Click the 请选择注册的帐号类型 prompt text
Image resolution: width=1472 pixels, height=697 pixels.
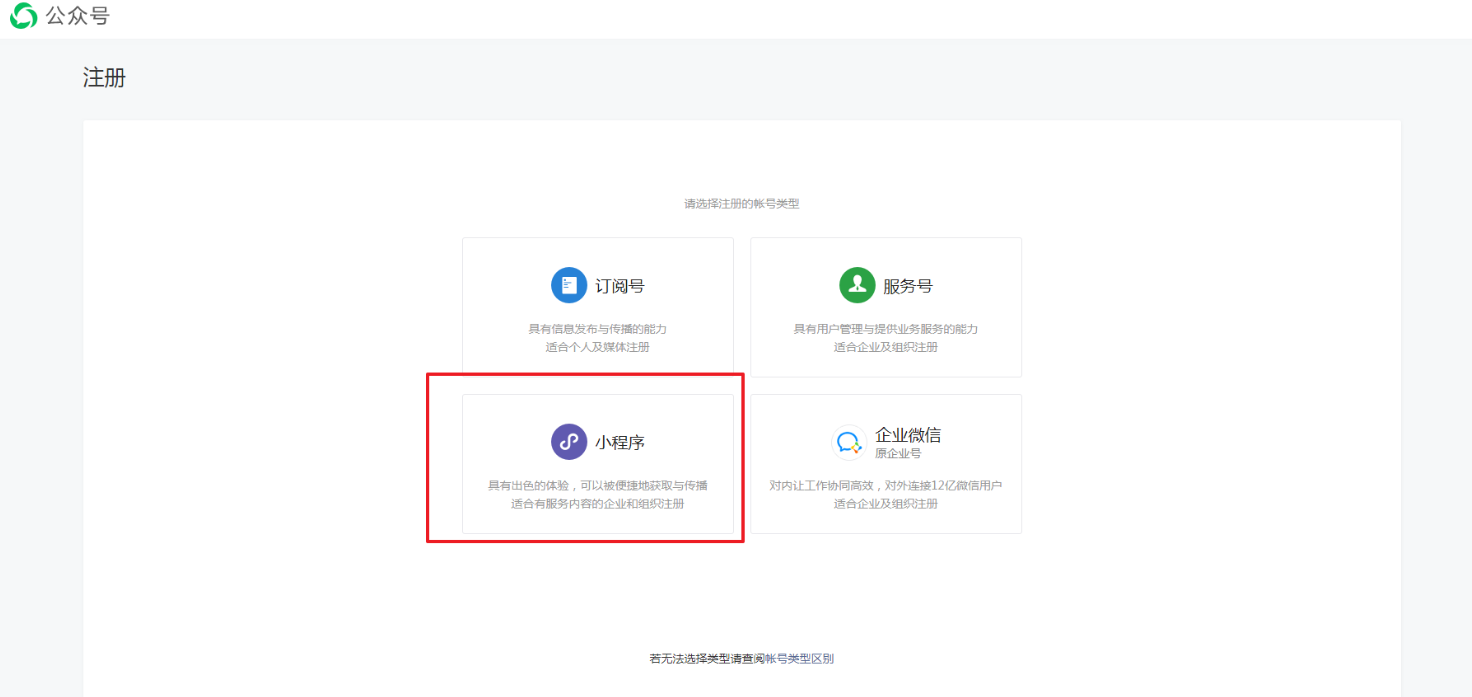coord(742,203)
